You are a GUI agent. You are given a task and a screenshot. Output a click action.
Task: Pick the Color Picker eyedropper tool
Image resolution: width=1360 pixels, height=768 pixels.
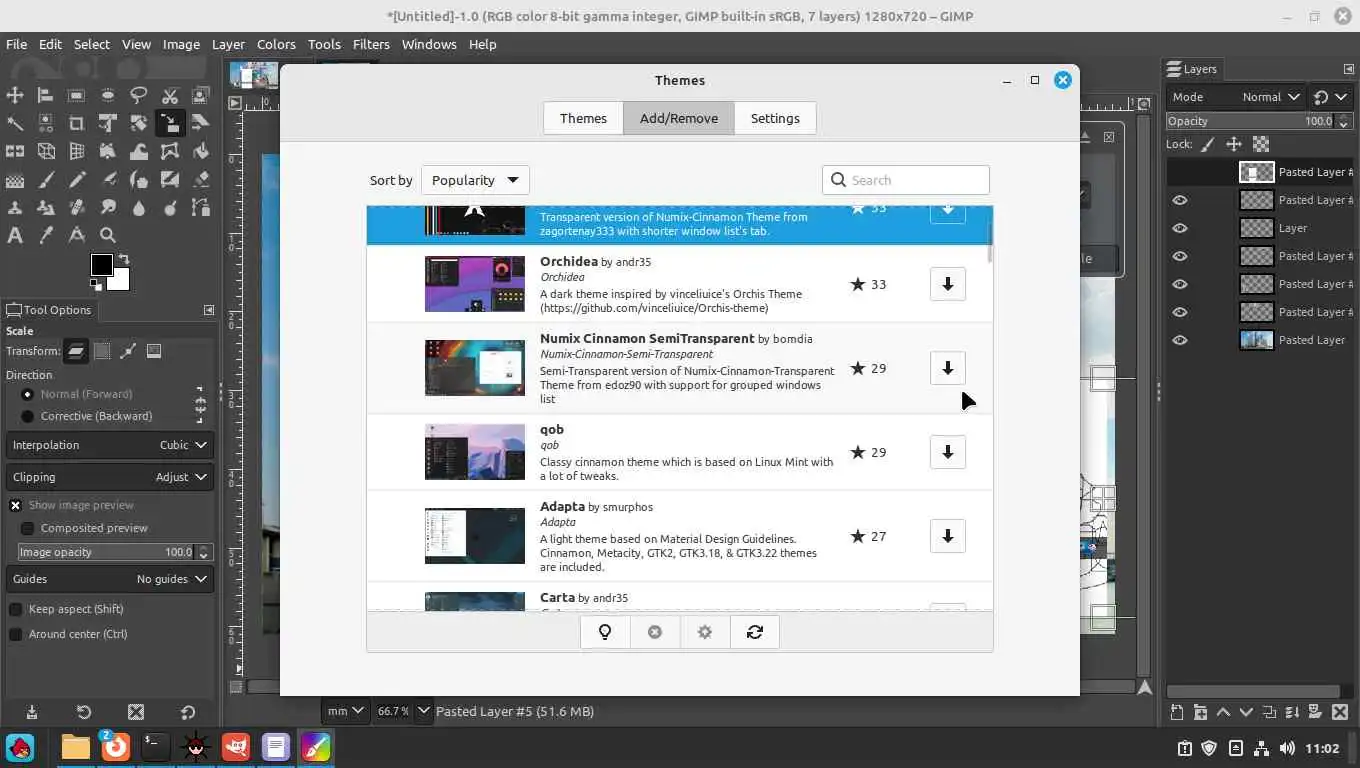click(x=45, y=236)
